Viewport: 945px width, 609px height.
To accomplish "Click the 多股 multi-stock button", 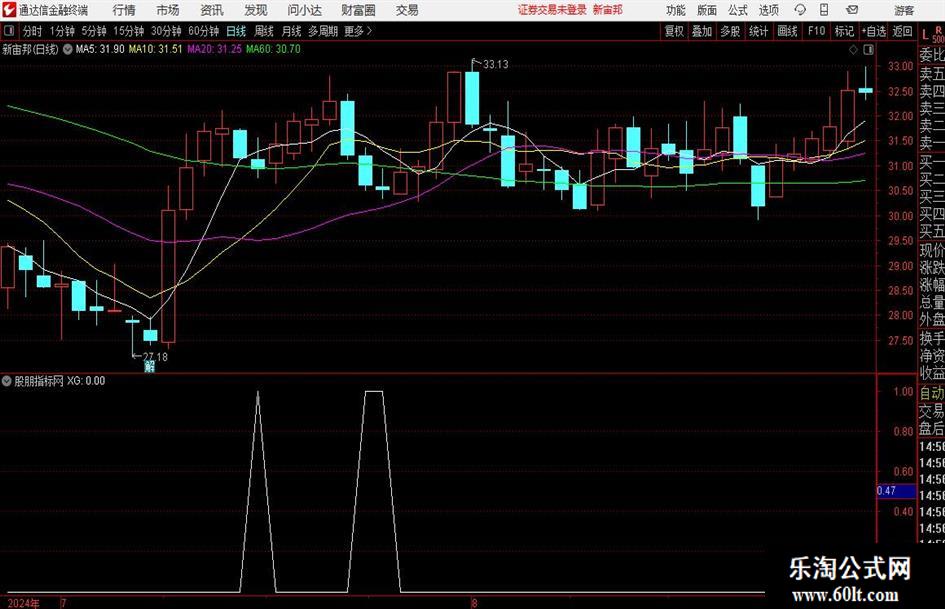I will [x=730, y=31].
